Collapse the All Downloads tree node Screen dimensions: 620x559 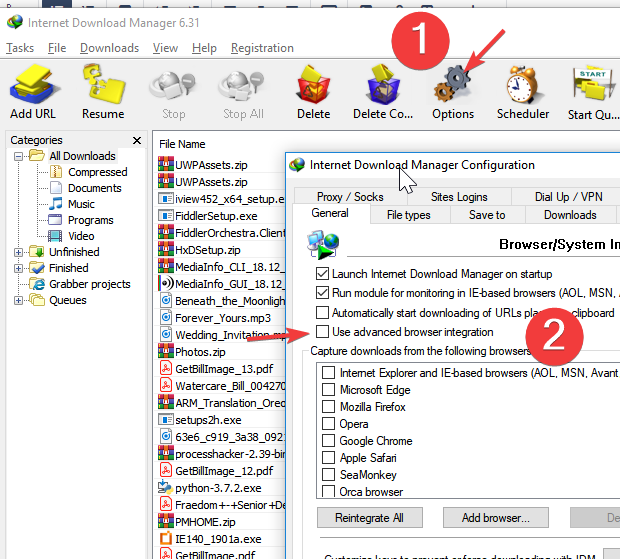coord(18,157)
